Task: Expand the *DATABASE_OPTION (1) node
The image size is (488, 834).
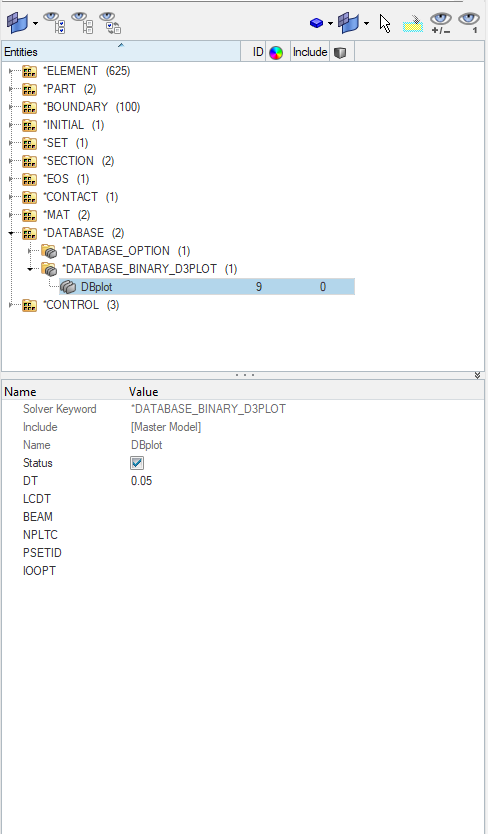Action: 30,251
